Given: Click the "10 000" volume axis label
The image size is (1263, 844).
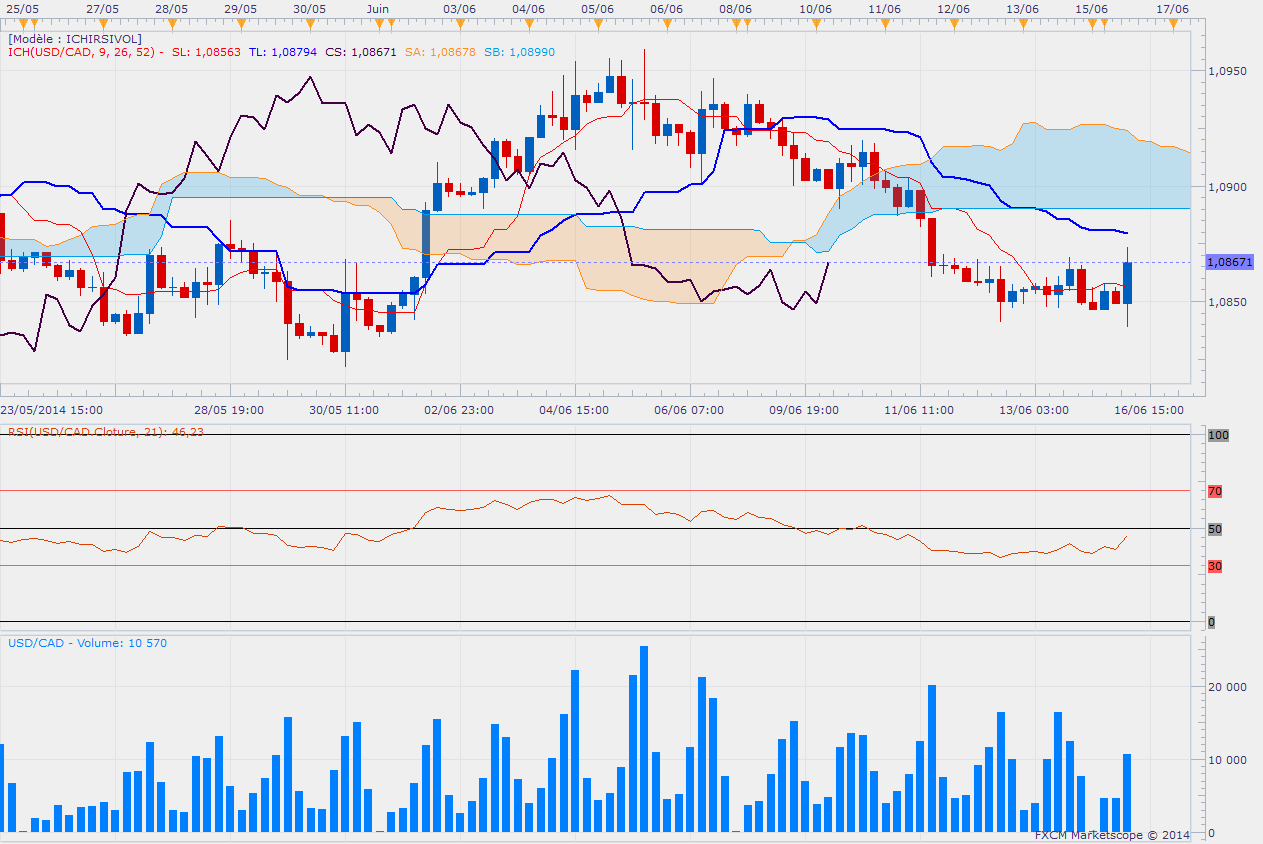Looking at the screenshot, I should point(1226,760).
